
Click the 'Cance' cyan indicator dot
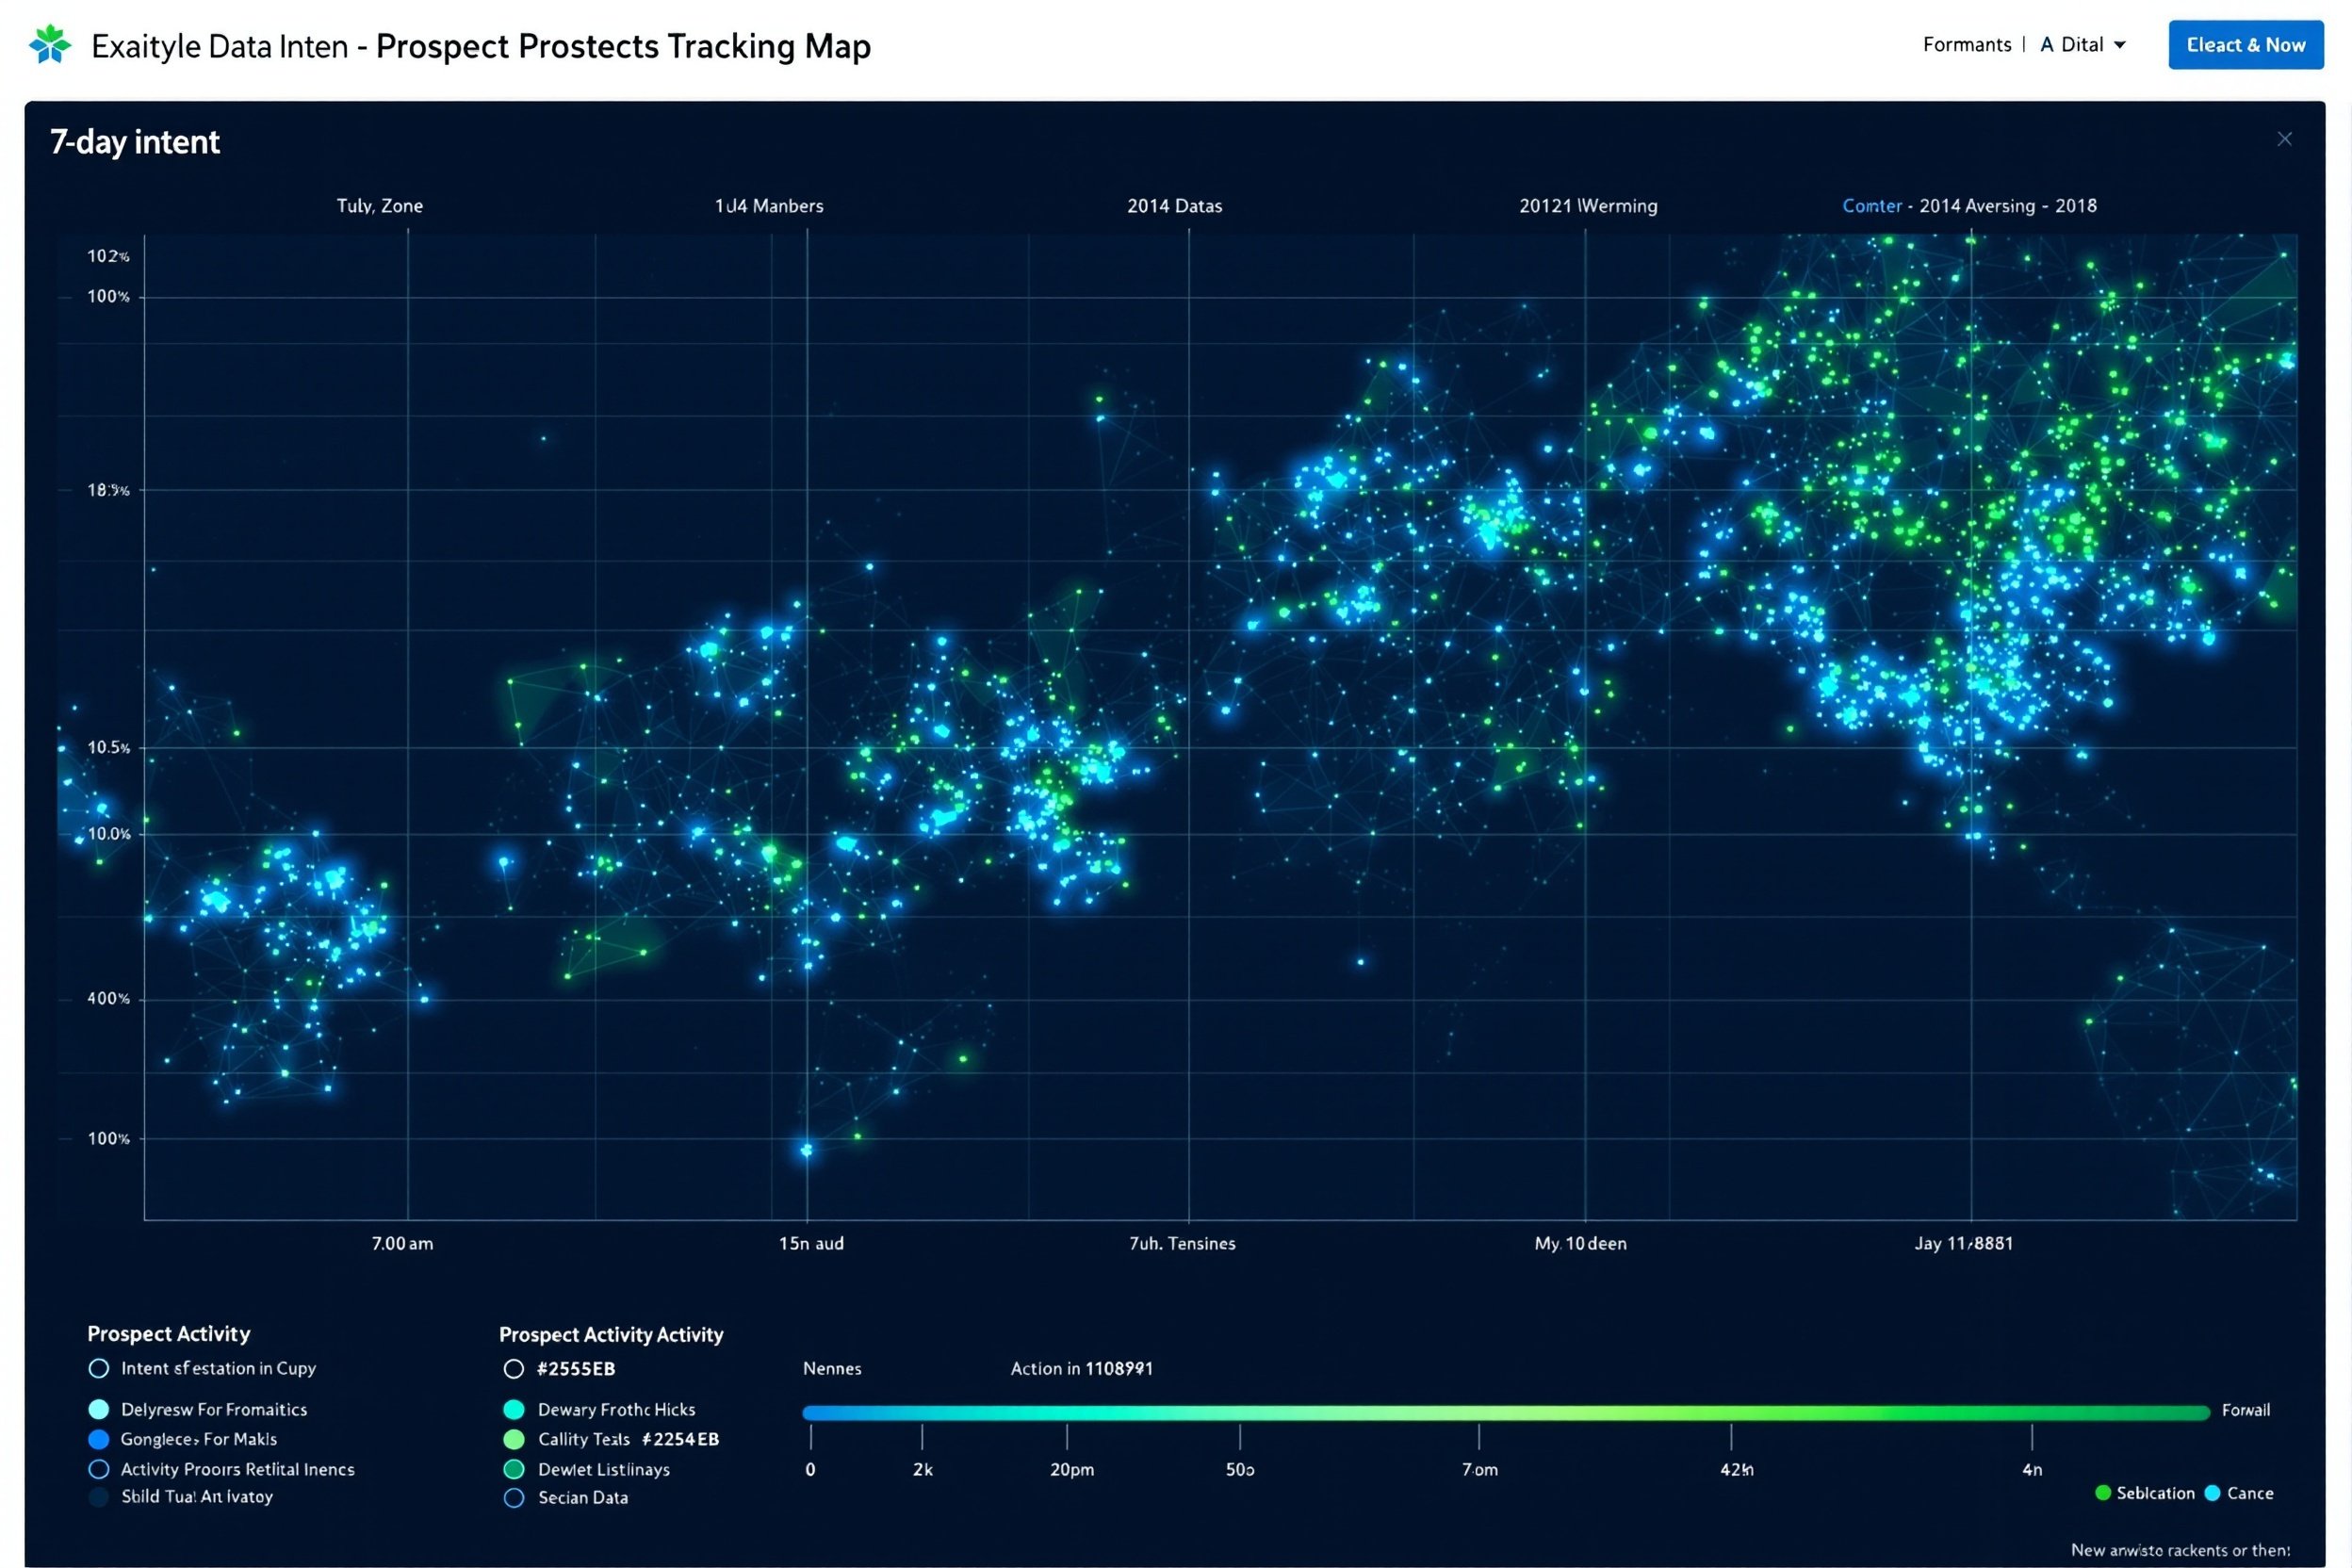2212,1493
